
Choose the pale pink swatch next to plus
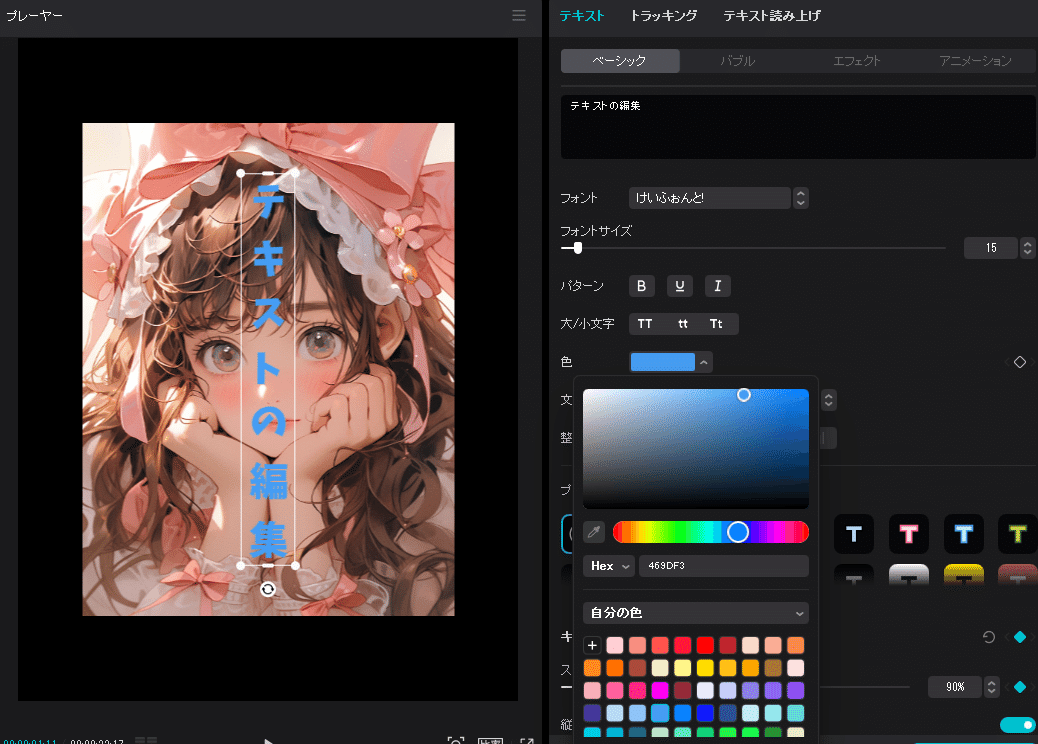pos(615,645)
